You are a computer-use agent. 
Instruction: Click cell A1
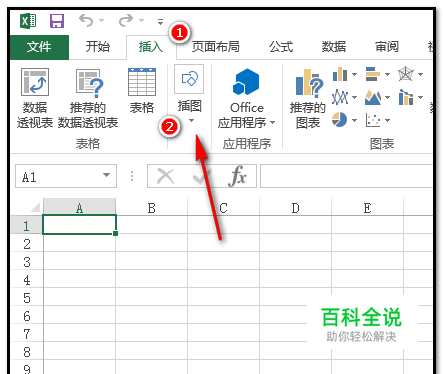point(79,225)
